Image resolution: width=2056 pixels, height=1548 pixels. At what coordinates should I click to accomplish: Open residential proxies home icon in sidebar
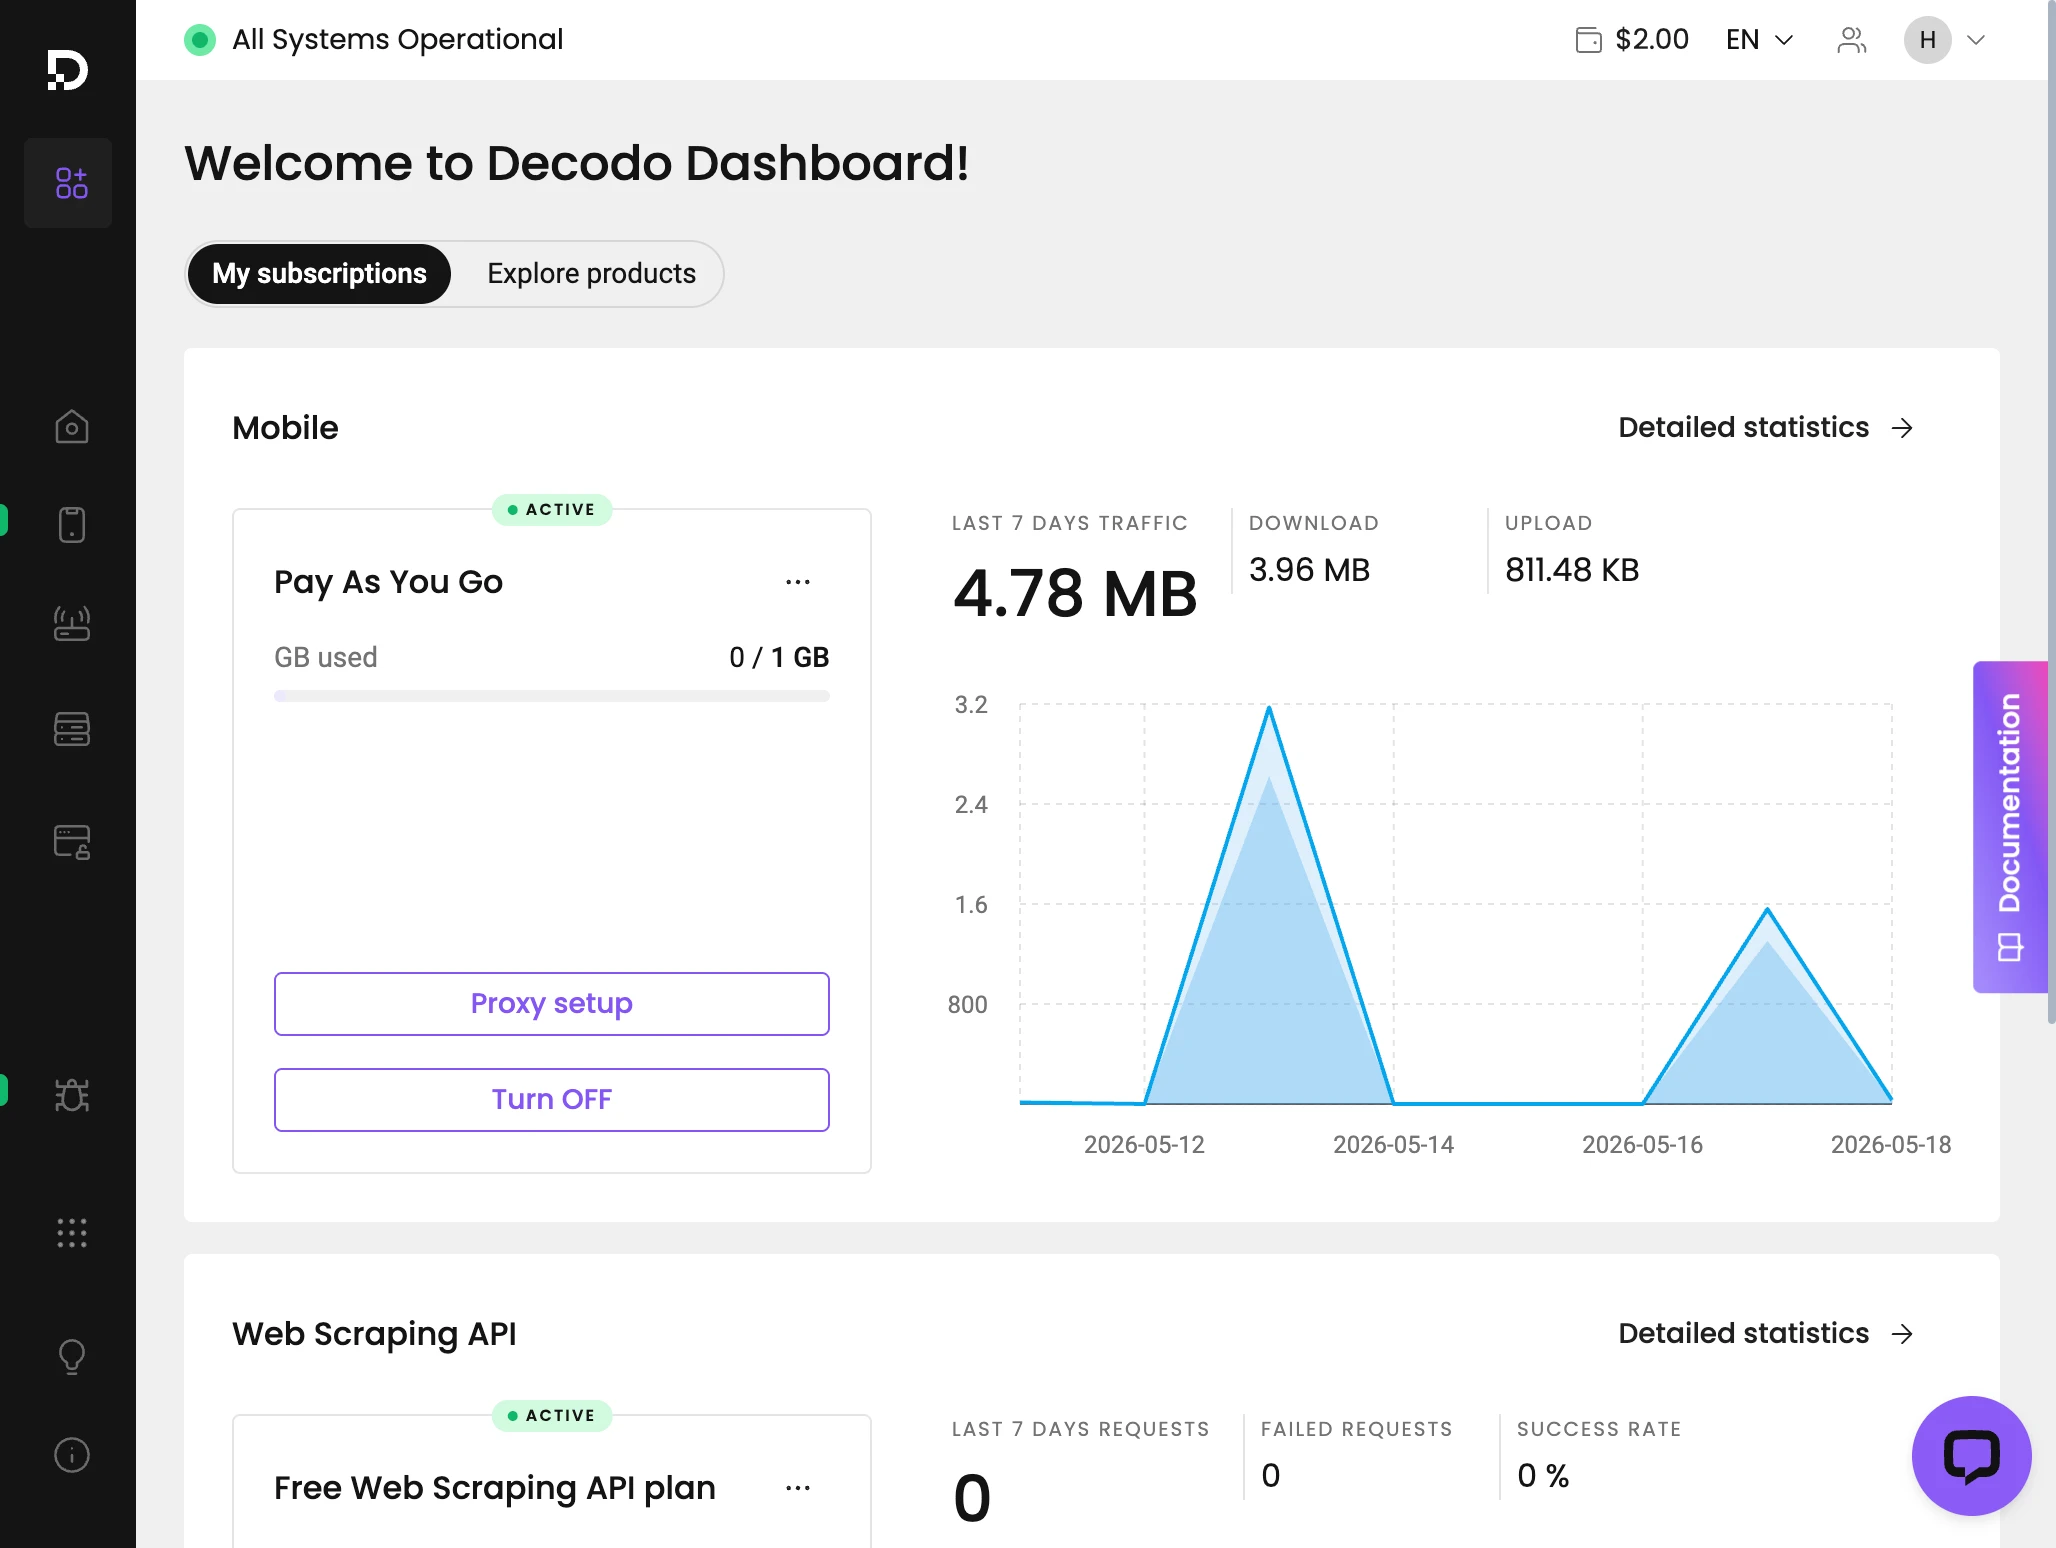coord(71,427)
